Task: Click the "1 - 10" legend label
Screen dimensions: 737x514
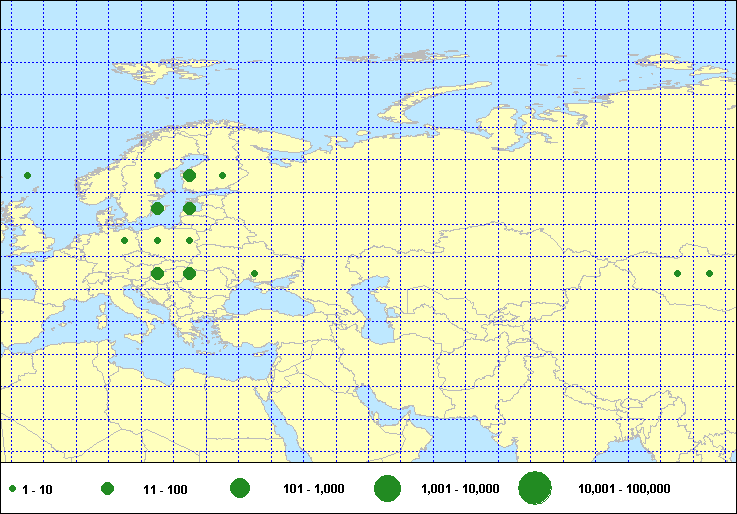Action: tap(38, 490)
